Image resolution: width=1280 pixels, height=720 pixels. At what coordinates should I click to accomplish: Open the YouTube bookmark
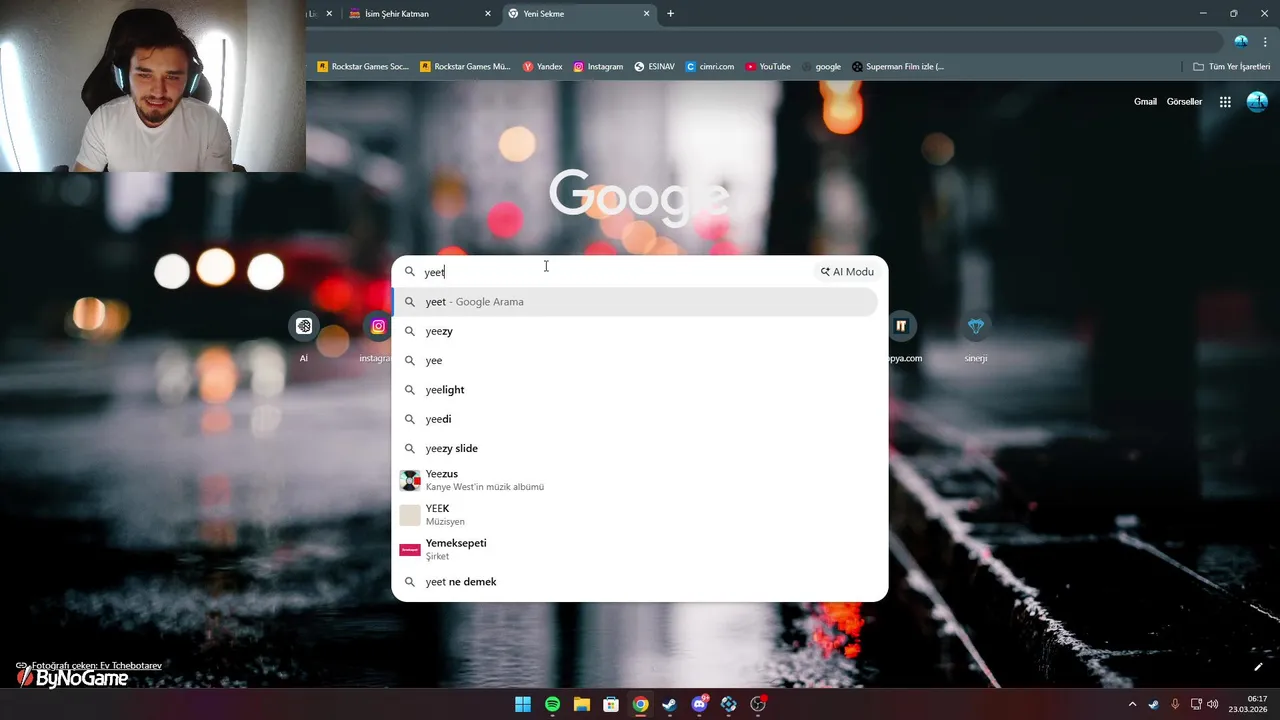click(x=768, y=67)
